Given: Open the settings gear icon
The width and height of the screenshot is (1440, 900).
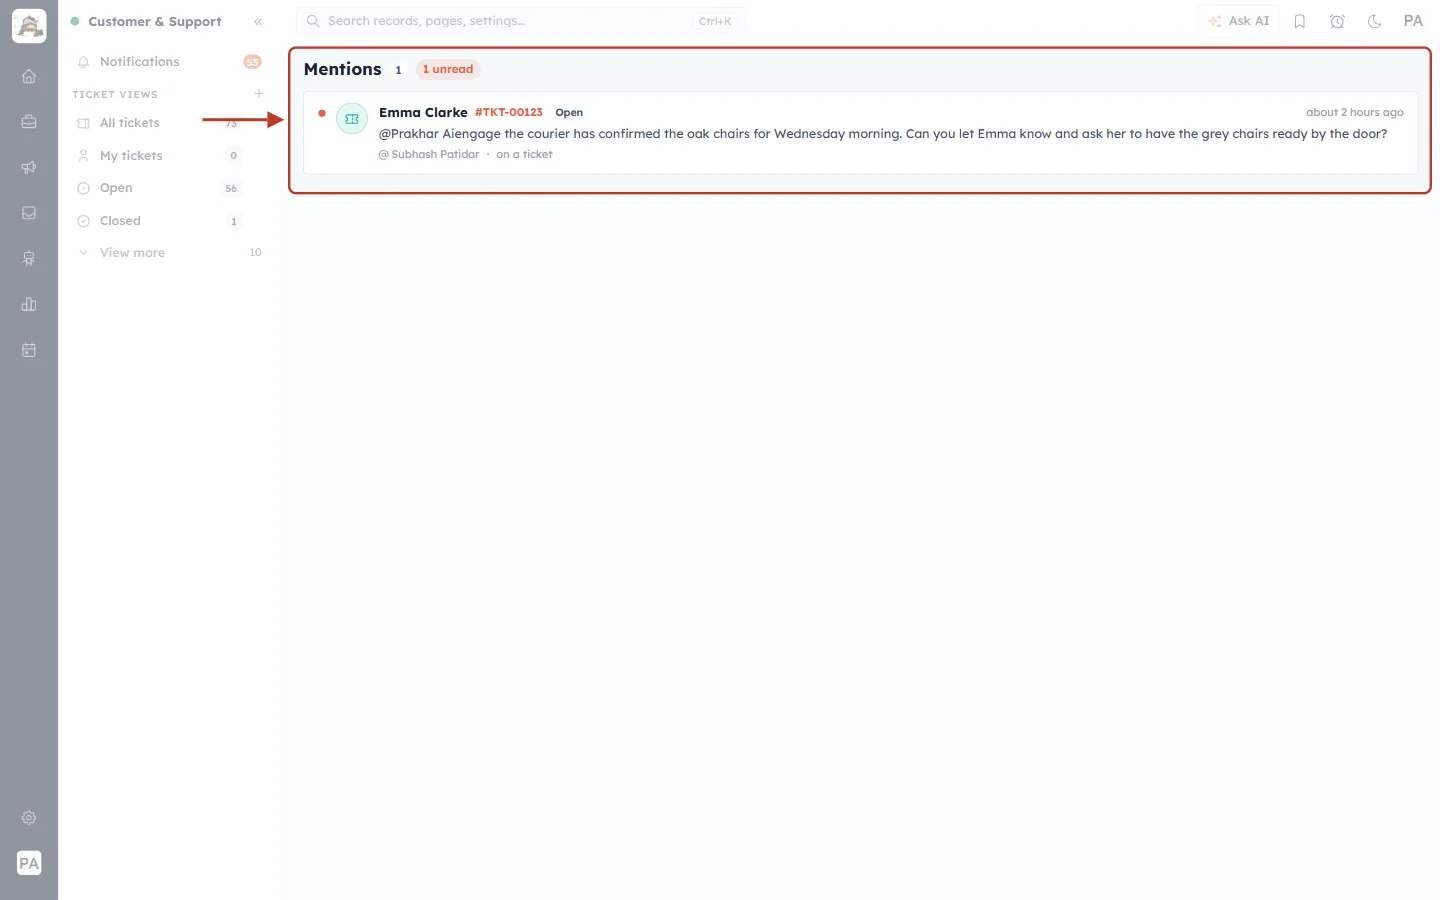Looking at the screenshot, I should point(29,818).
